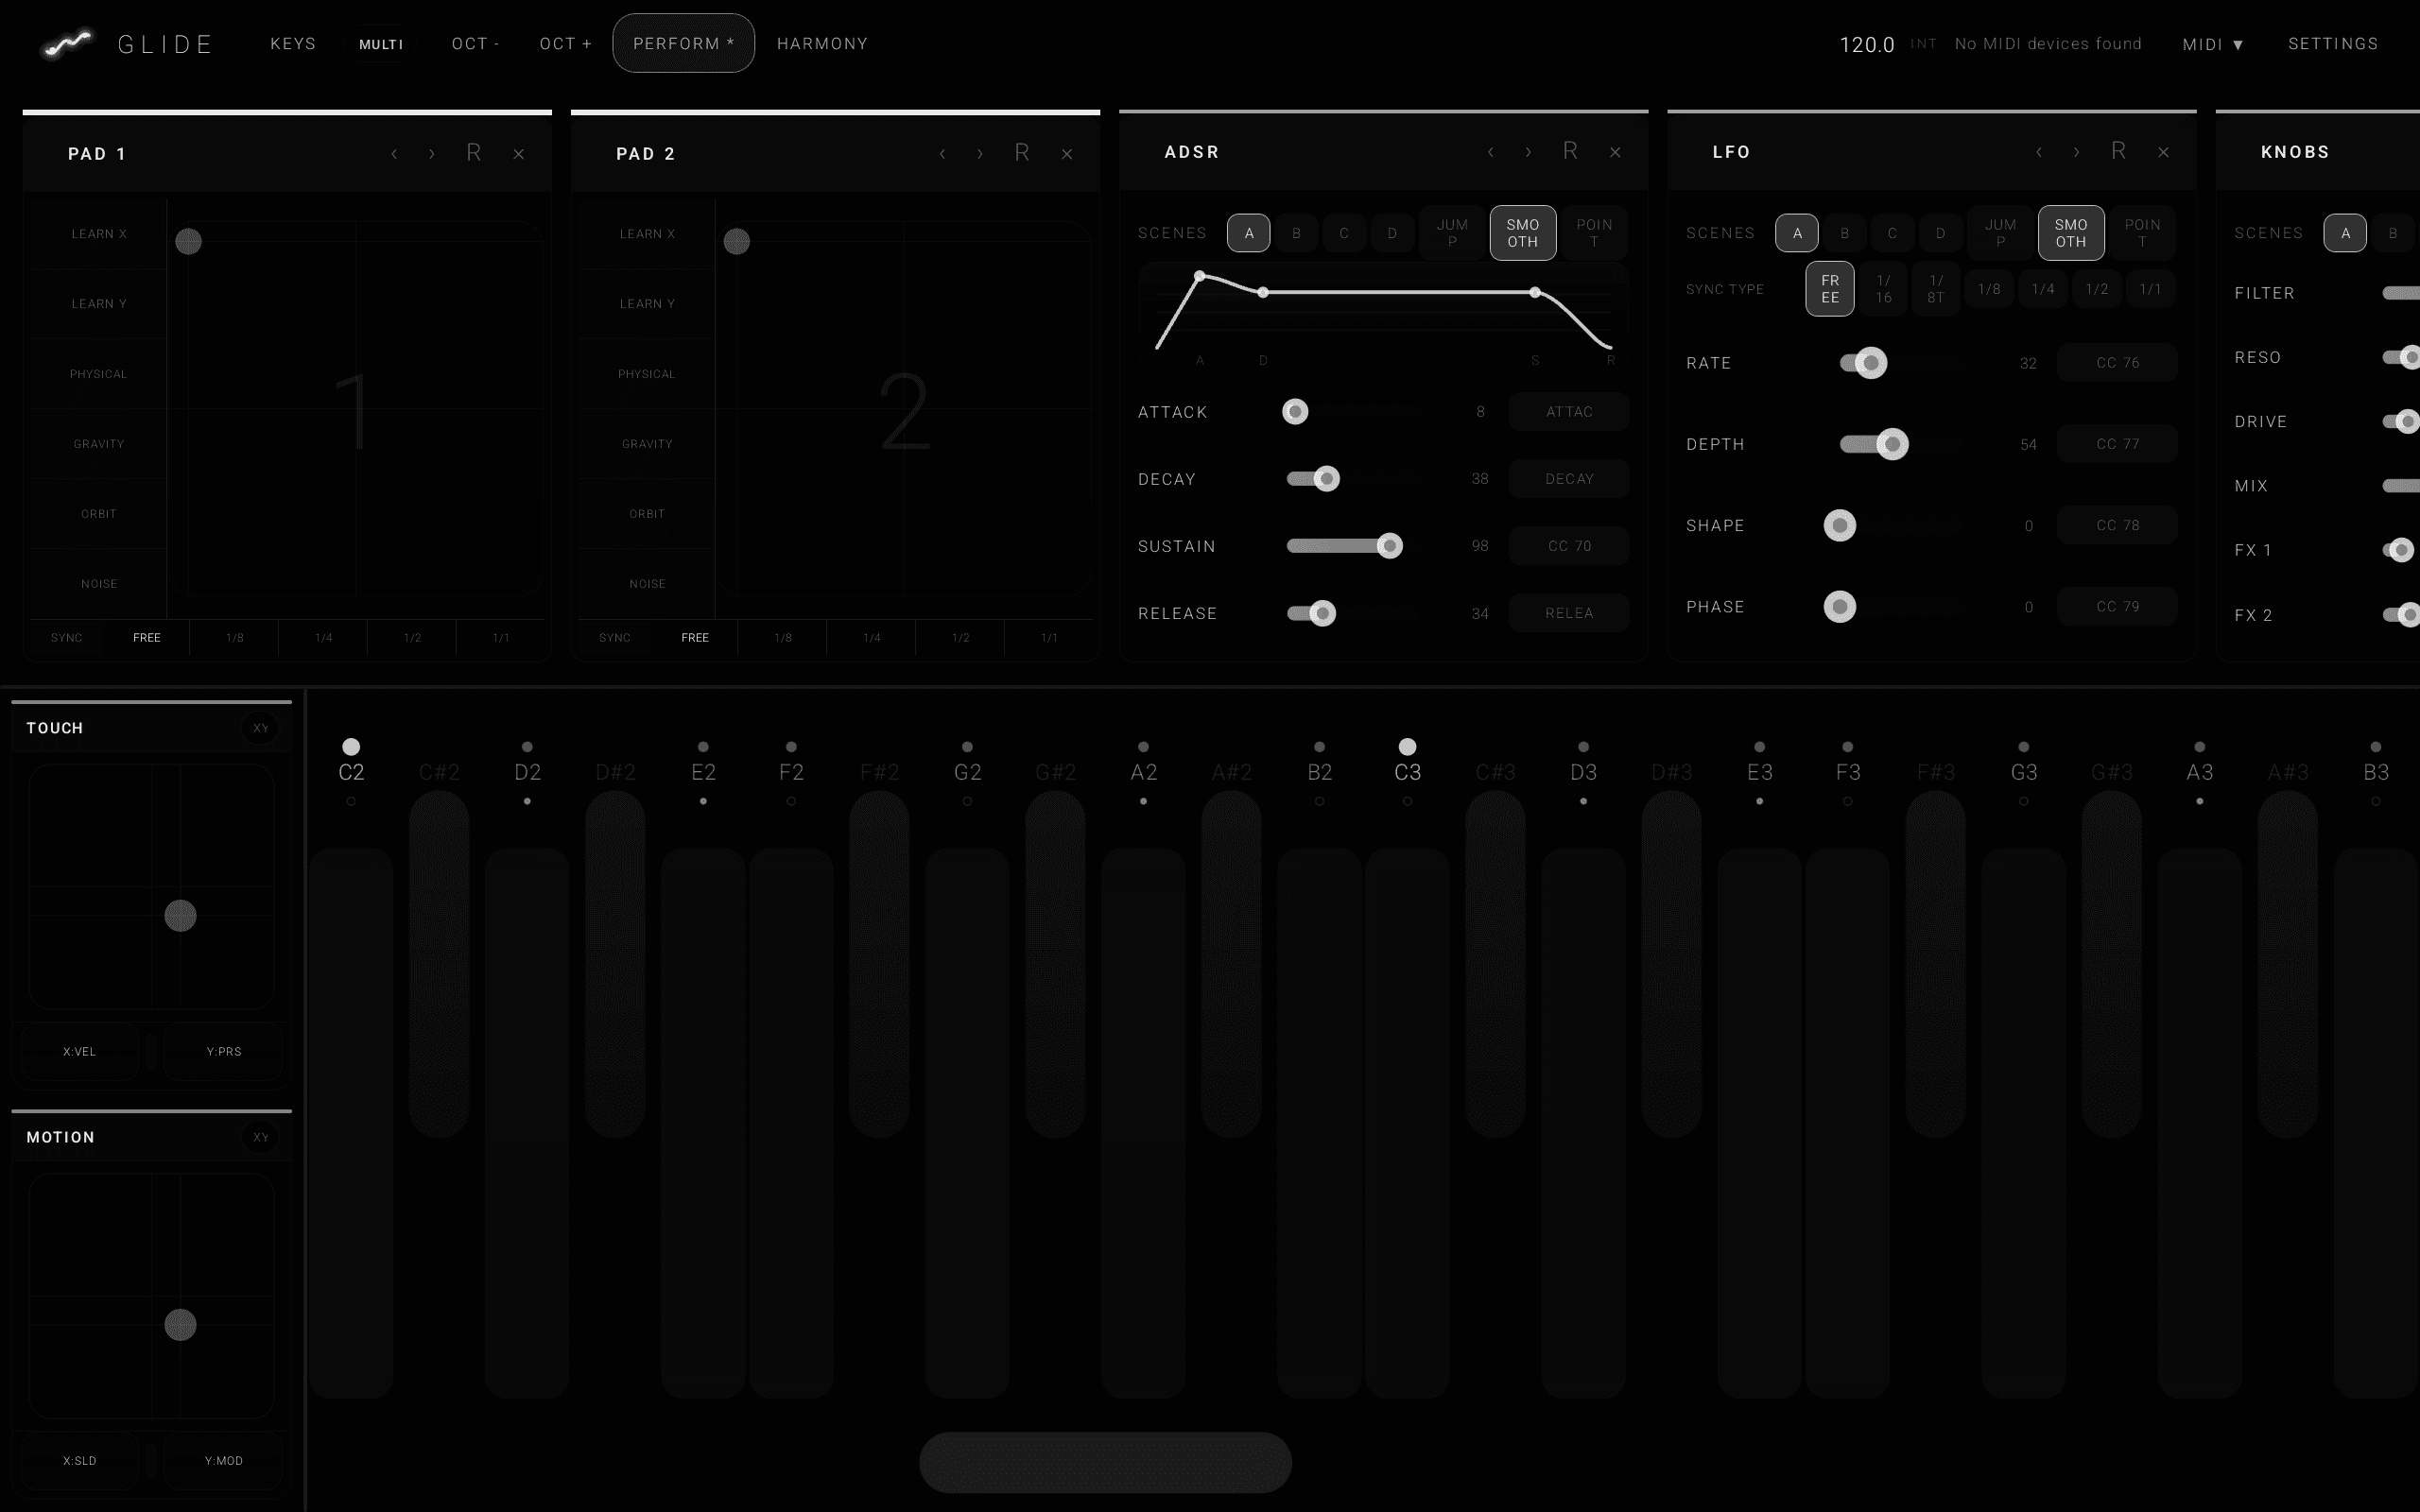Image resolution: width=2420 pixels, height=1512 pixels.
Task: Click the previous arrow in ADSR header
Action: (x=1490, y=152)
